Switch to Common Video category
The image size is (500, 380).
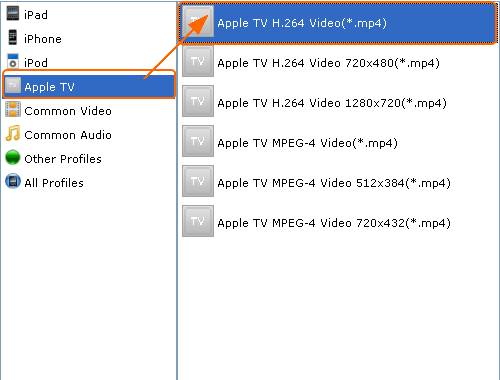pyautogui.click(x=89, y=110)
